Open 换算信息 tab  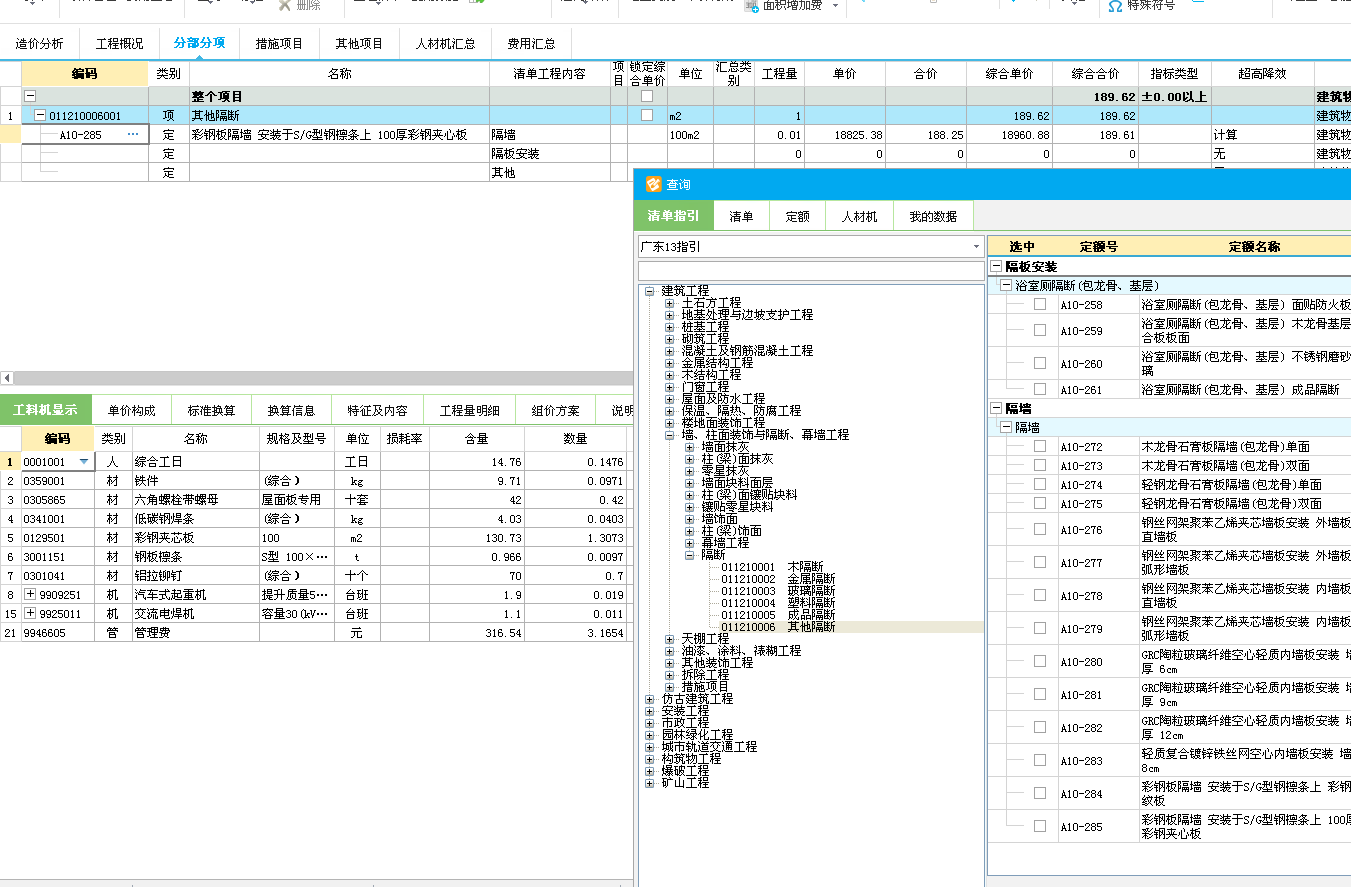[291, 410]
